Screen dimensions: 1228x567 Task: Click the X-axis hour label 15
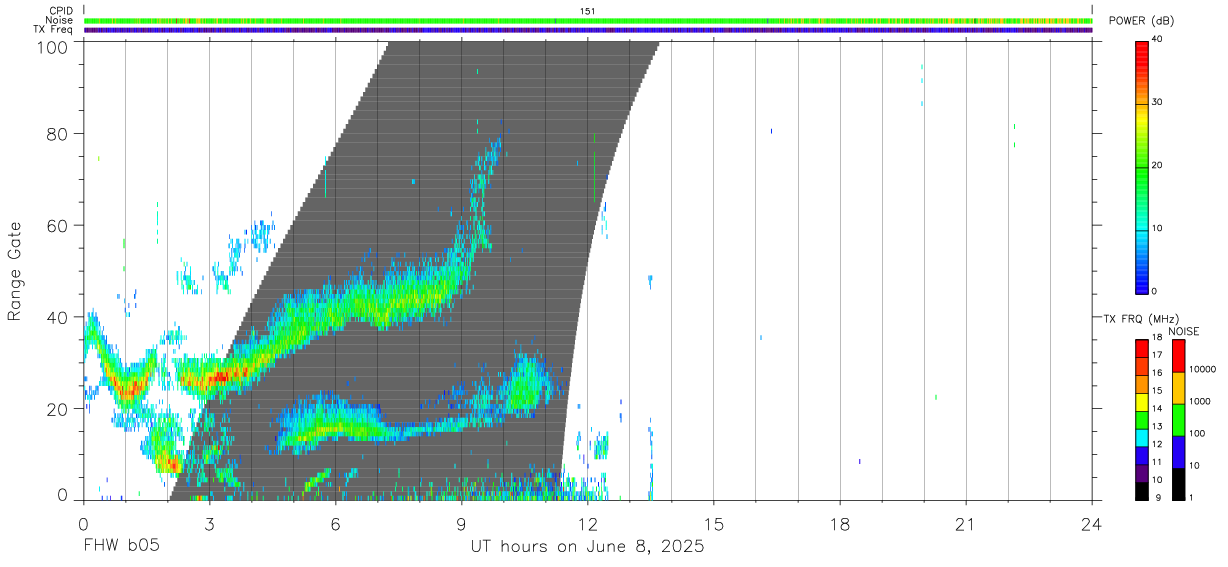pyautogui.click(x=714, y=524)
